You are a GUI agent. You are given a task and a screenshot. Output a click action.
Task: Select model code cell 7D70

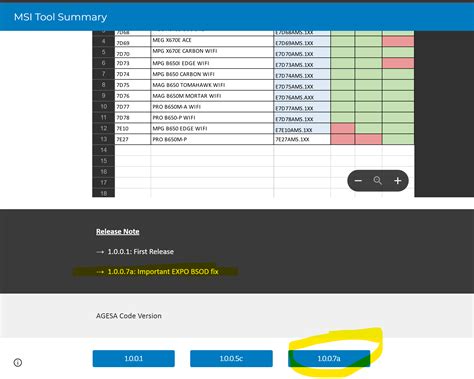coord(133,52)
